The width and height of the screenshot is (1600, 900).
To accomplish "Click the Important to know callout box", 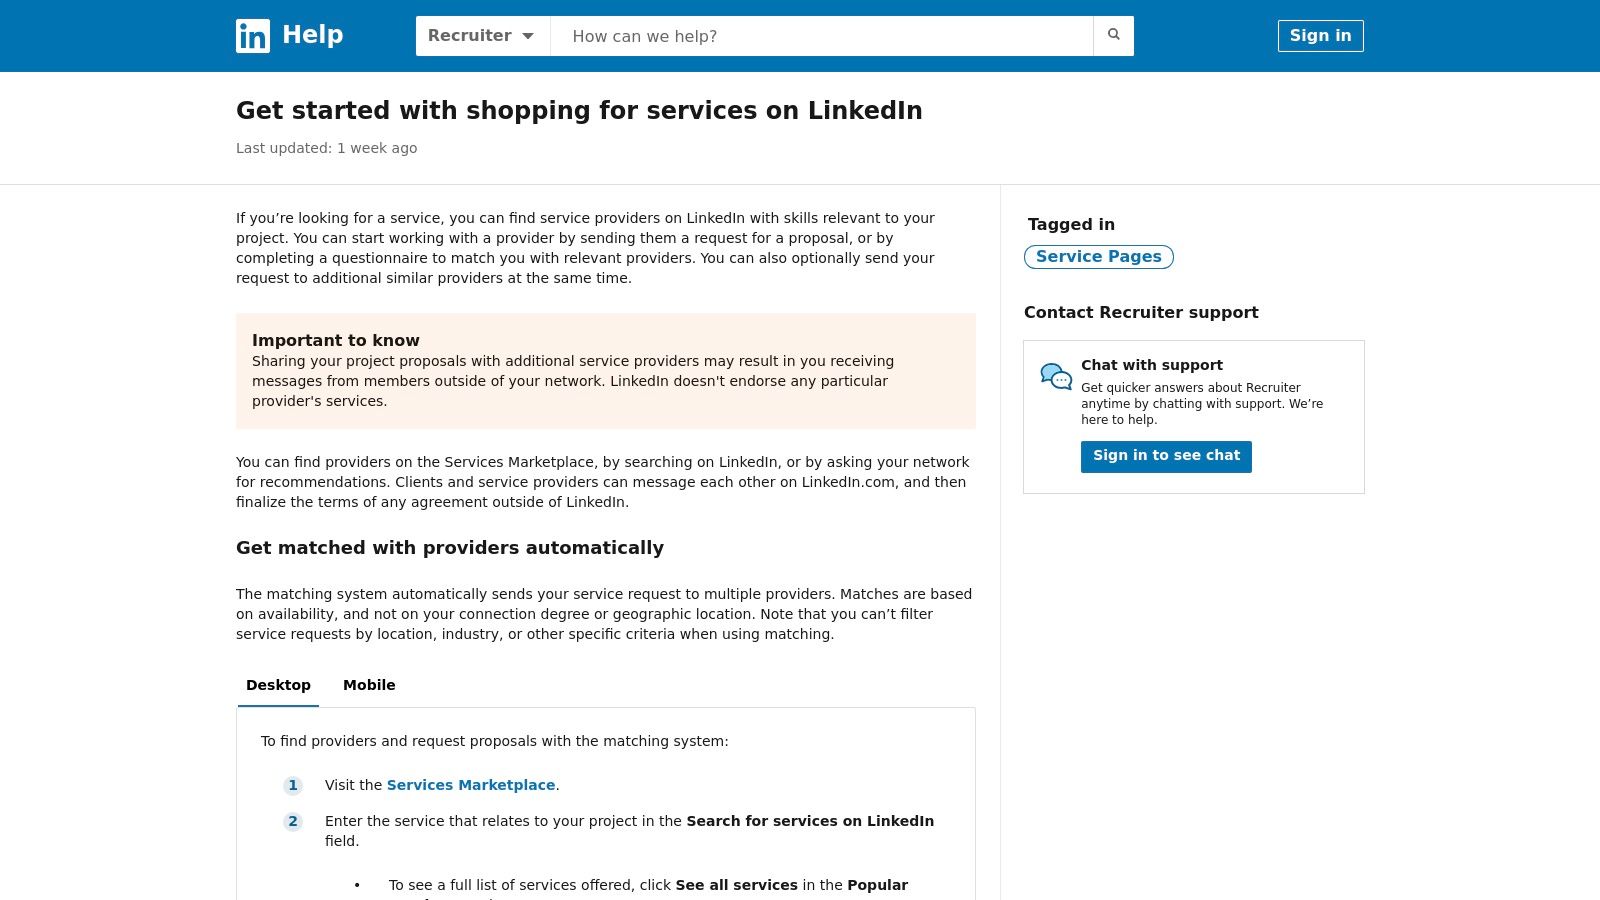I will [605, 370].
